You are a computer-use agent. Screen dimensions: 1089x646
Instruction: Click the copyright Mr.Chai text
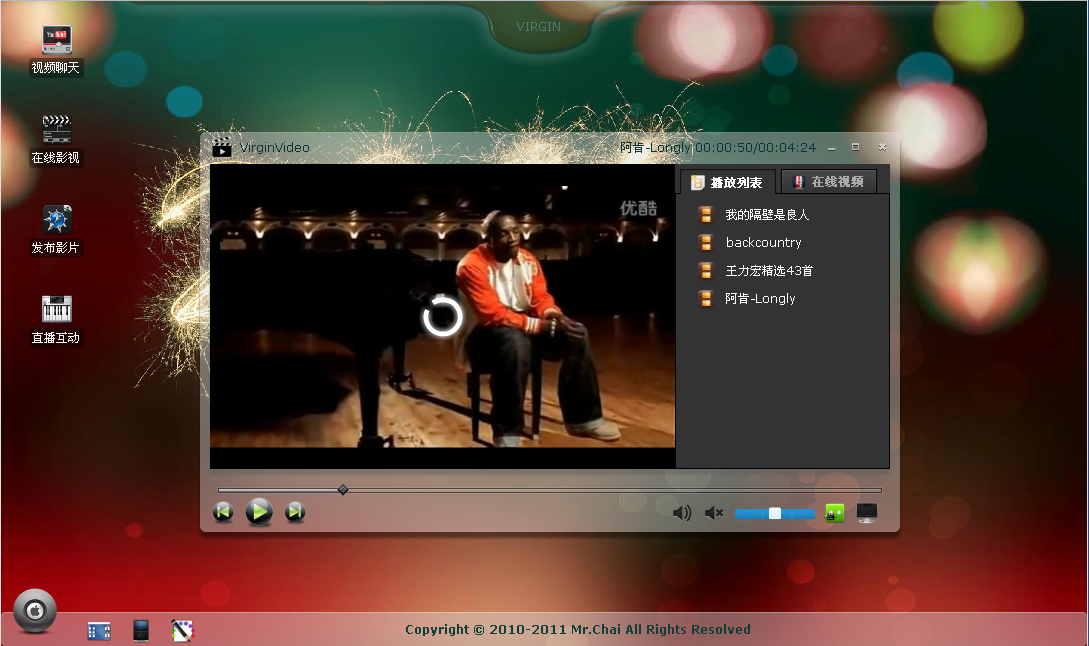pos(578,629)
